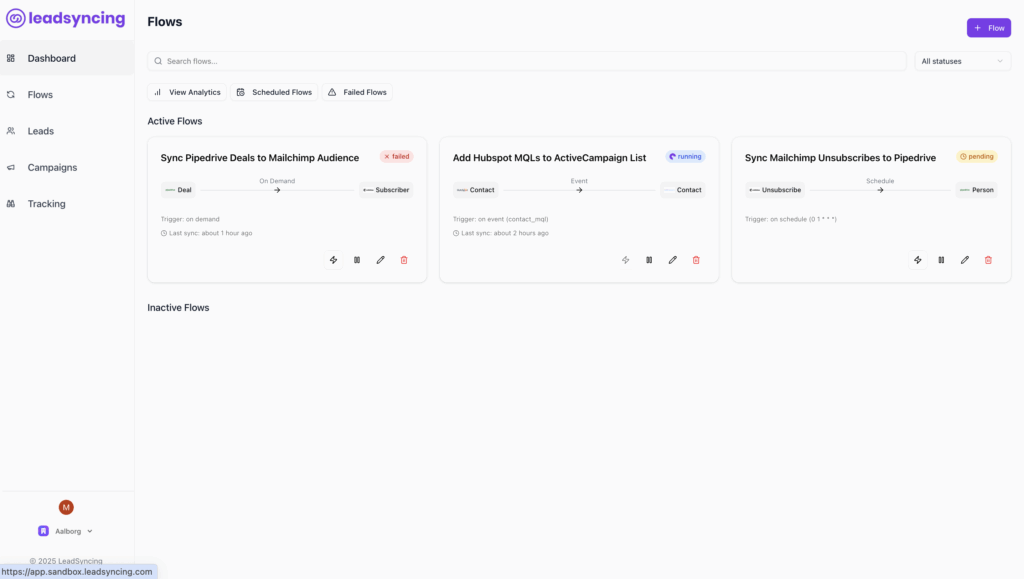The width and height of the screenshot is (1024, 579).
Task: Click the Flows sync icon in sidebar
Action: pyautogui.click(x=11, y=95)
